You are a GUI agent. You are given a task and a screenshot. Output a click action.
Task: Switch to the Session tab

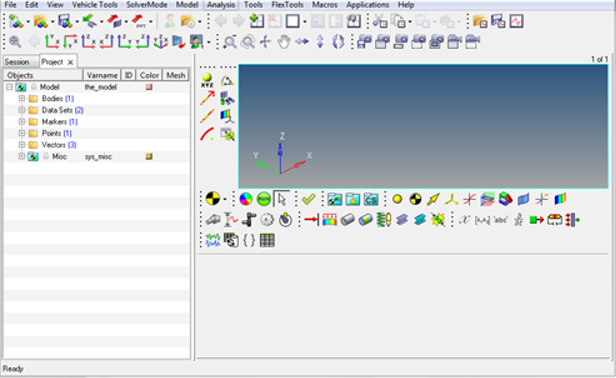17,62
